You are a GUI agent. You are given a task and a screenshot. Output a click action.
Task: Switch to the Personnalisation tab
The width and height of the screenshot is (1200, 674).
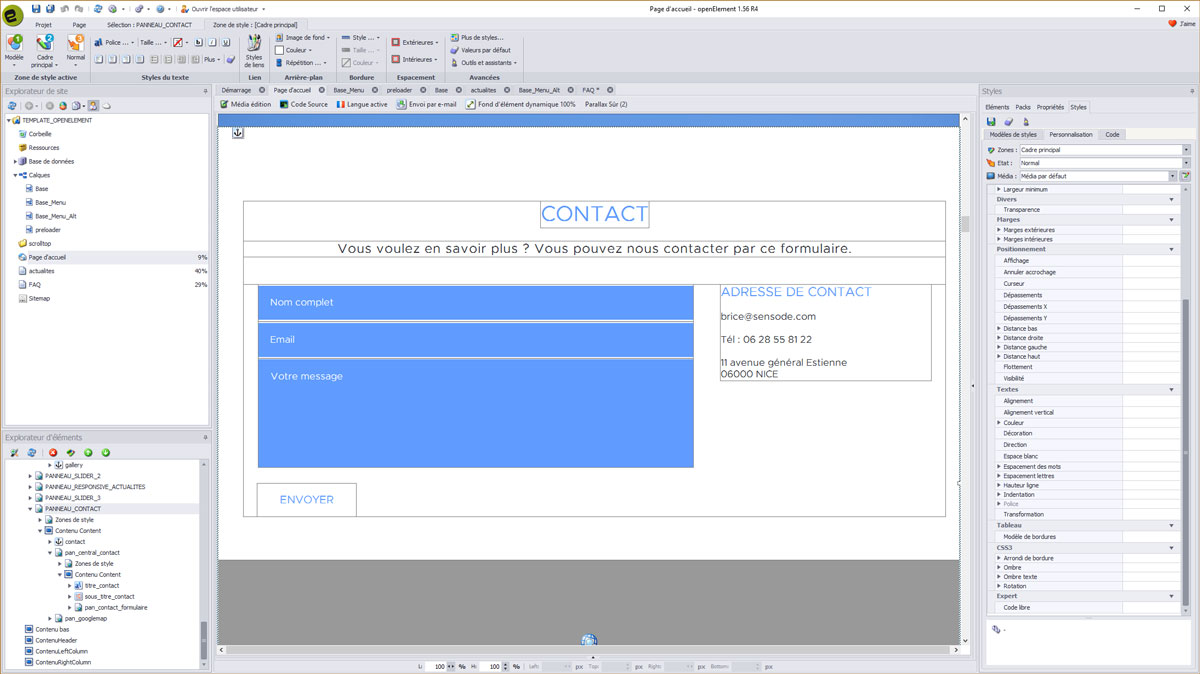click(x=1070, y=134)
